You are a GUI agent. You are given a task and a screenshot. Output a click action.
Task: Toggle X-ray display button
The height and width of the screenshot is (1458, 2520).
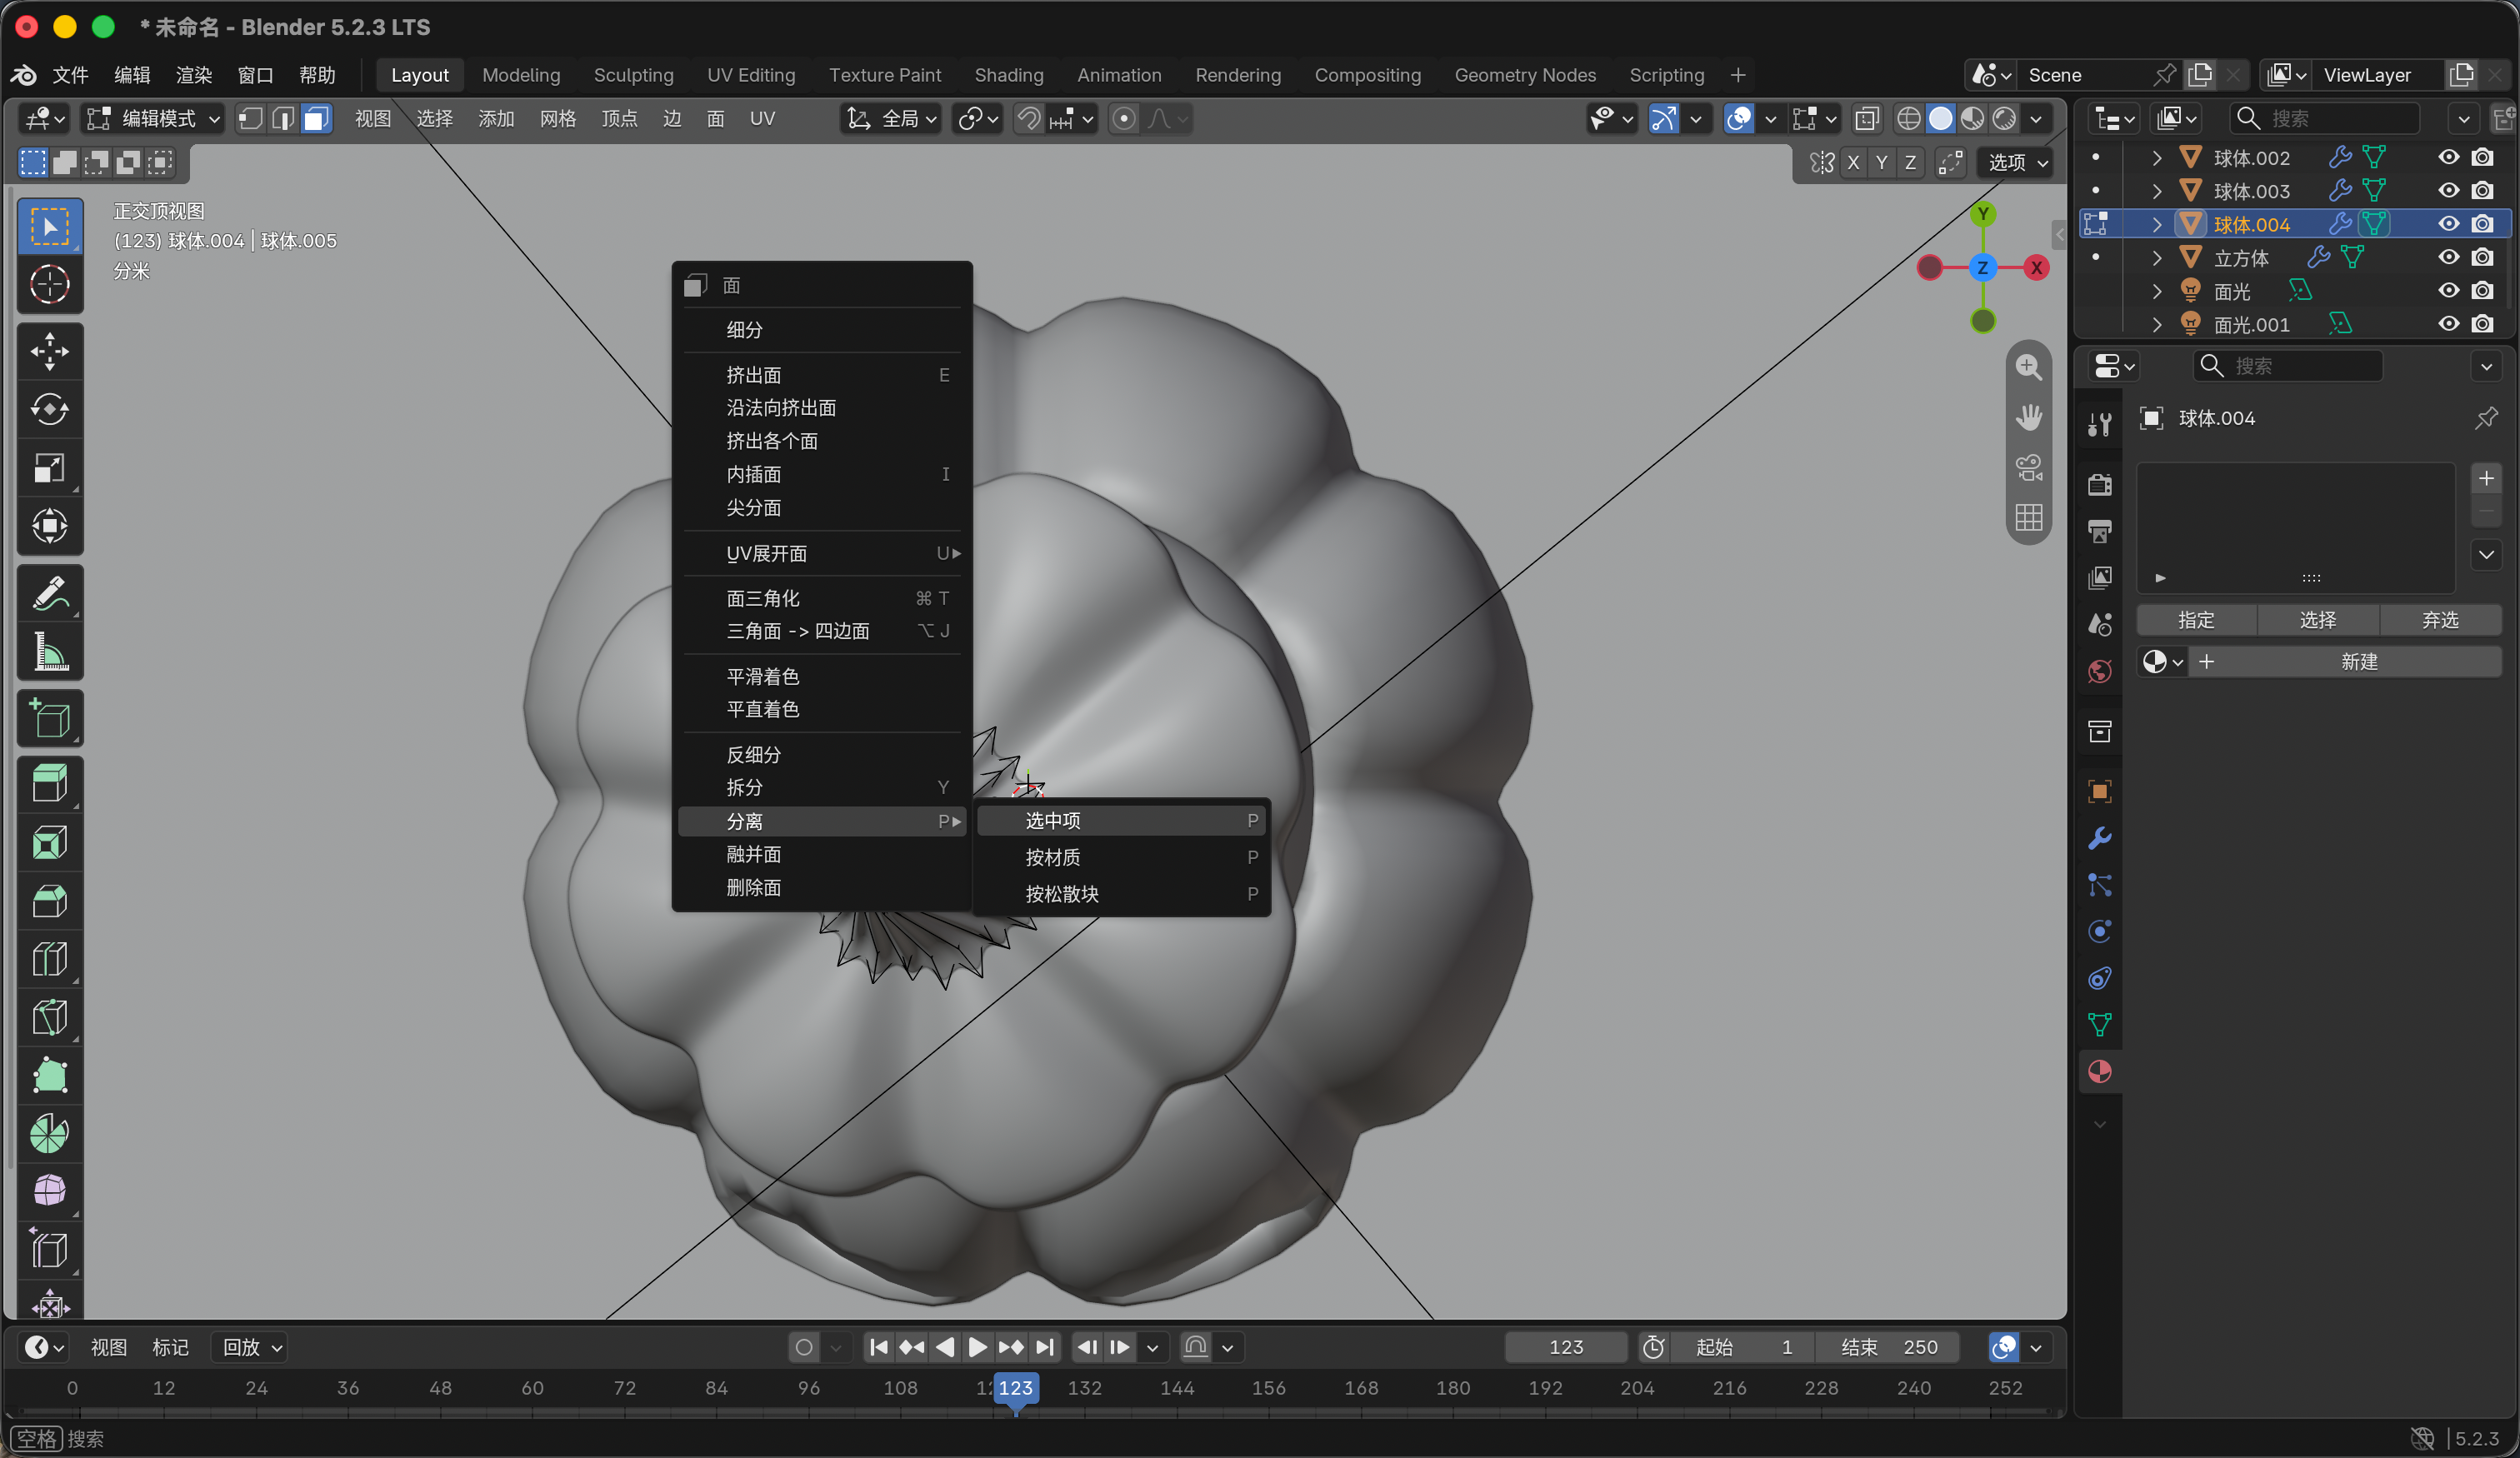click(x=1866, y=119)
